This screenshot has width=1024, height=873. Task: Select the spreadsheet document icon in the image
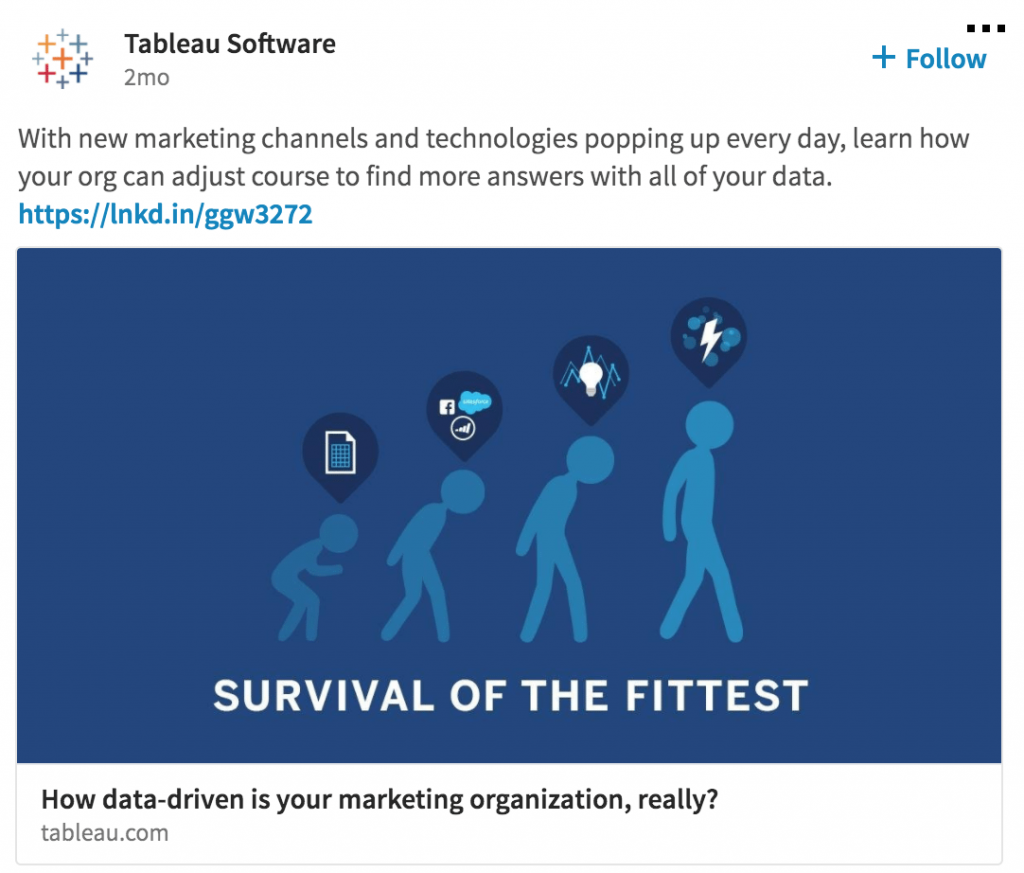(x=340, y=450)
